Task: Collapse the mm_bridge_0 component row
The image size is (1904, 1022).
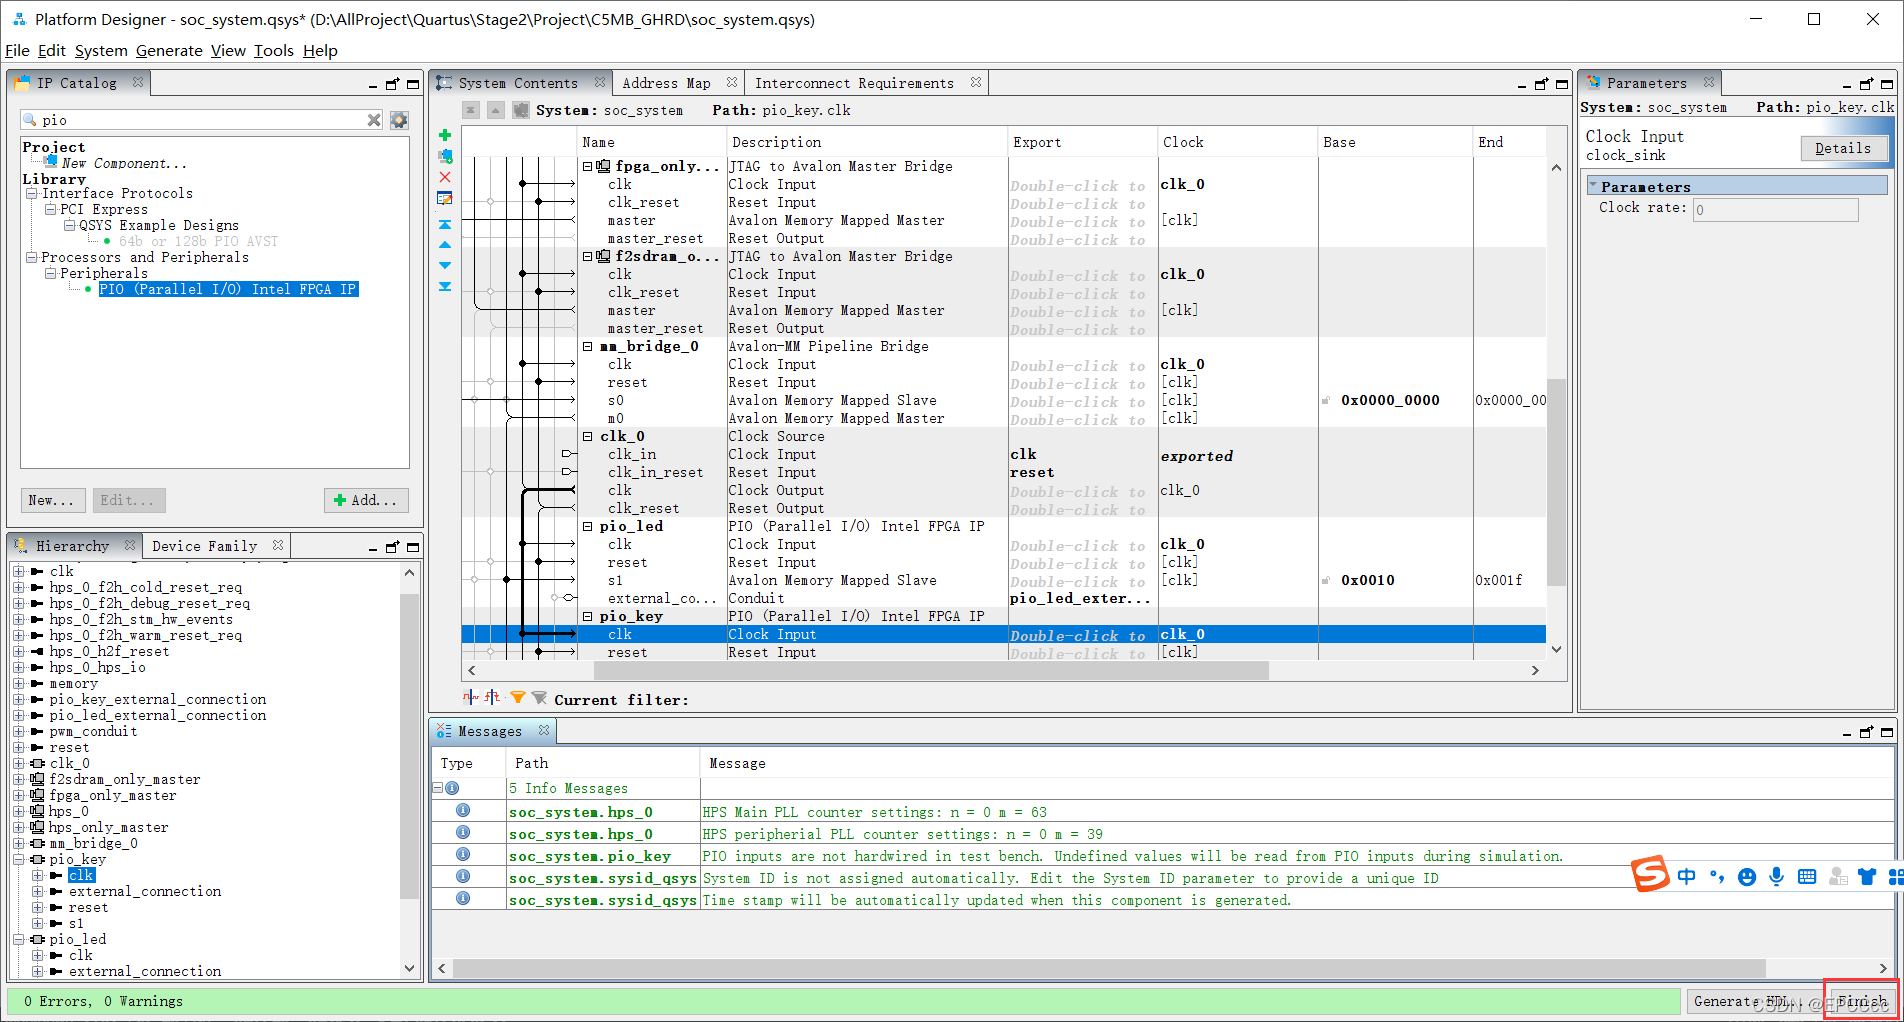Action: click(x=588, y=346)
